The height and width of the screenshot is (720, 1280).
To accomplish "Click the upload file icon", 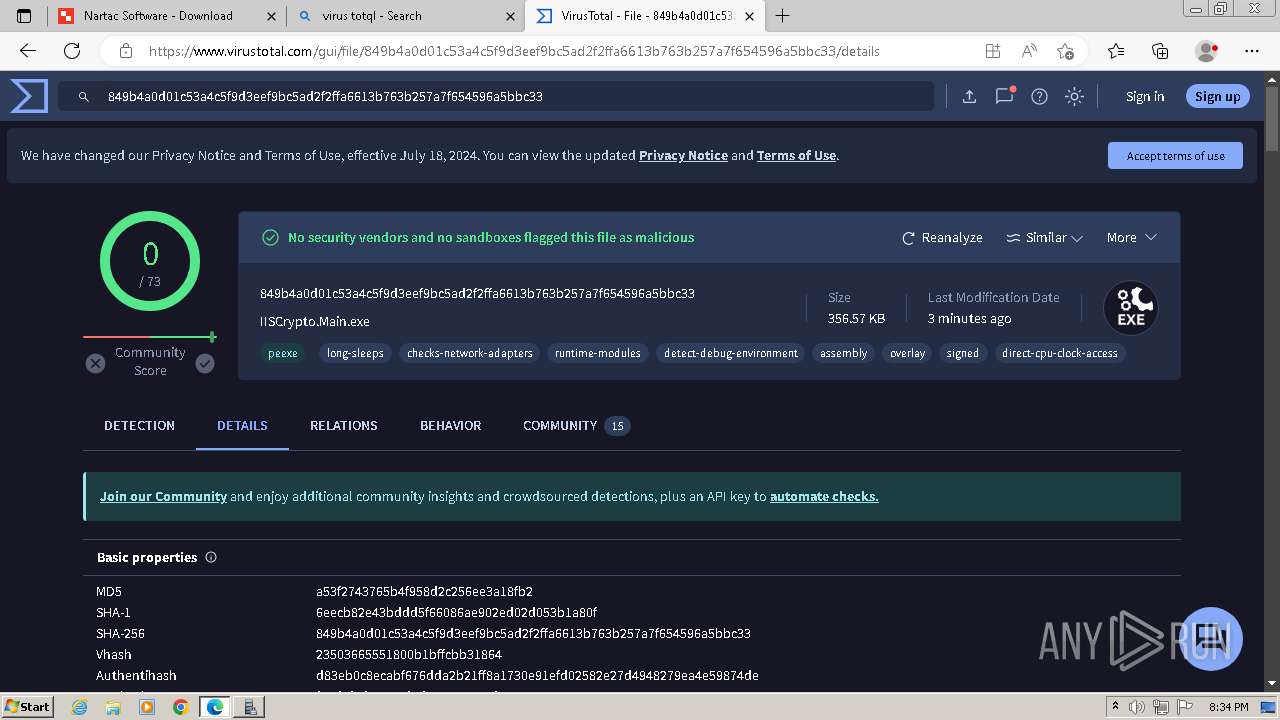I will [x=969, y=96].
